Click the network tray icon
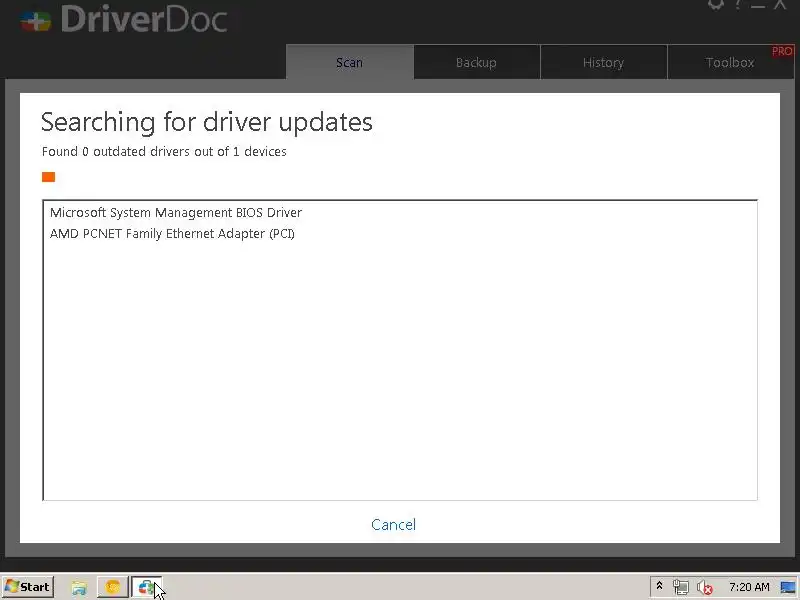The height and width of the screenshot is (600, 800). tap(681, 587)
